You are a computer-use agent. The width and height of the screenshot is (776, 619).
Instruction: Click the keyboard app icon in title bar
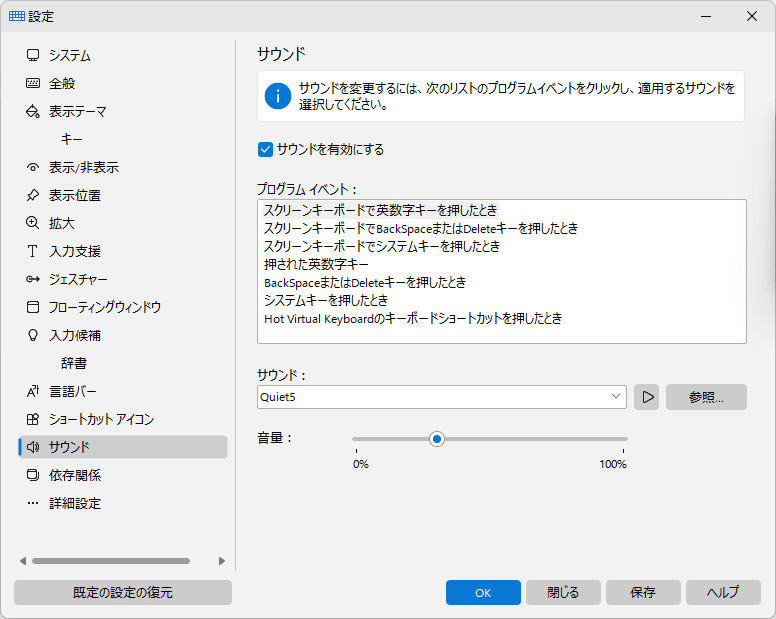(x=17, y=16)
